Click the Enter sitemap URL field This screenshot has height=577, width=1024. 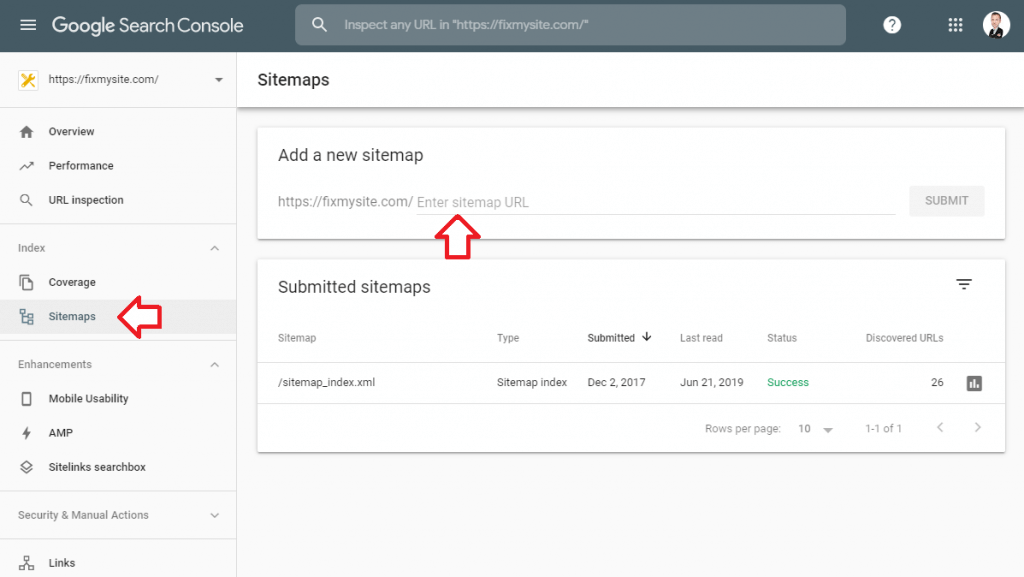pyautogui.click(x=656, y=202)
